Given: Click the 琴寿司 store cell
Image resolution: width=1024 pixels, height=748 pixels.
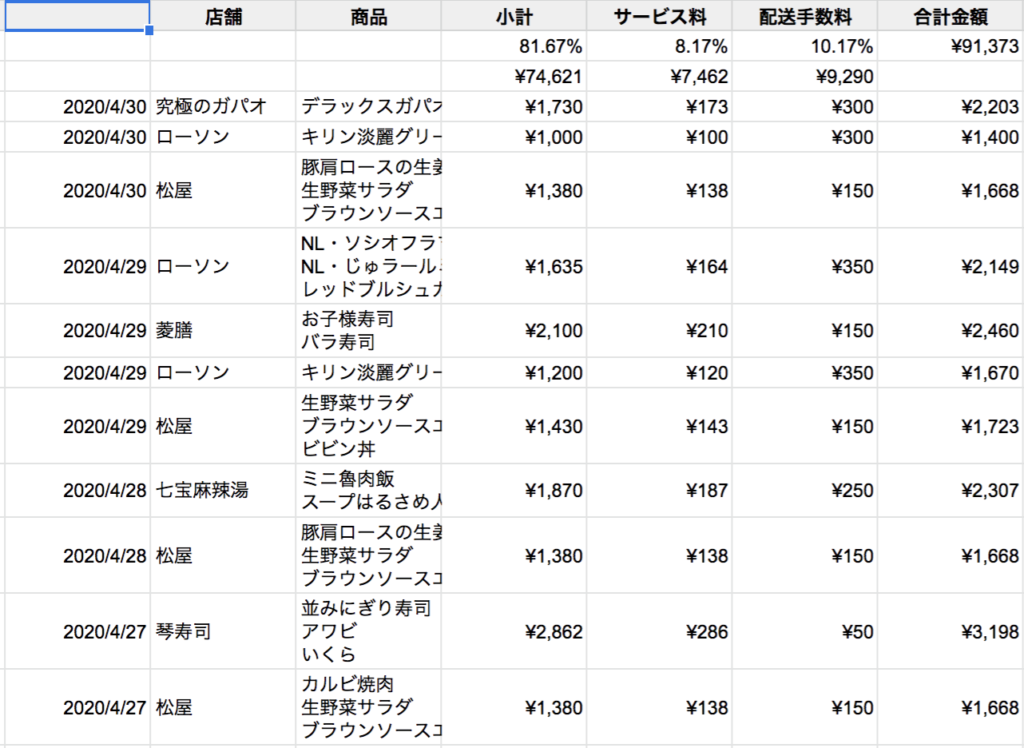Looking at the screenshot, I should coord(223,632).
